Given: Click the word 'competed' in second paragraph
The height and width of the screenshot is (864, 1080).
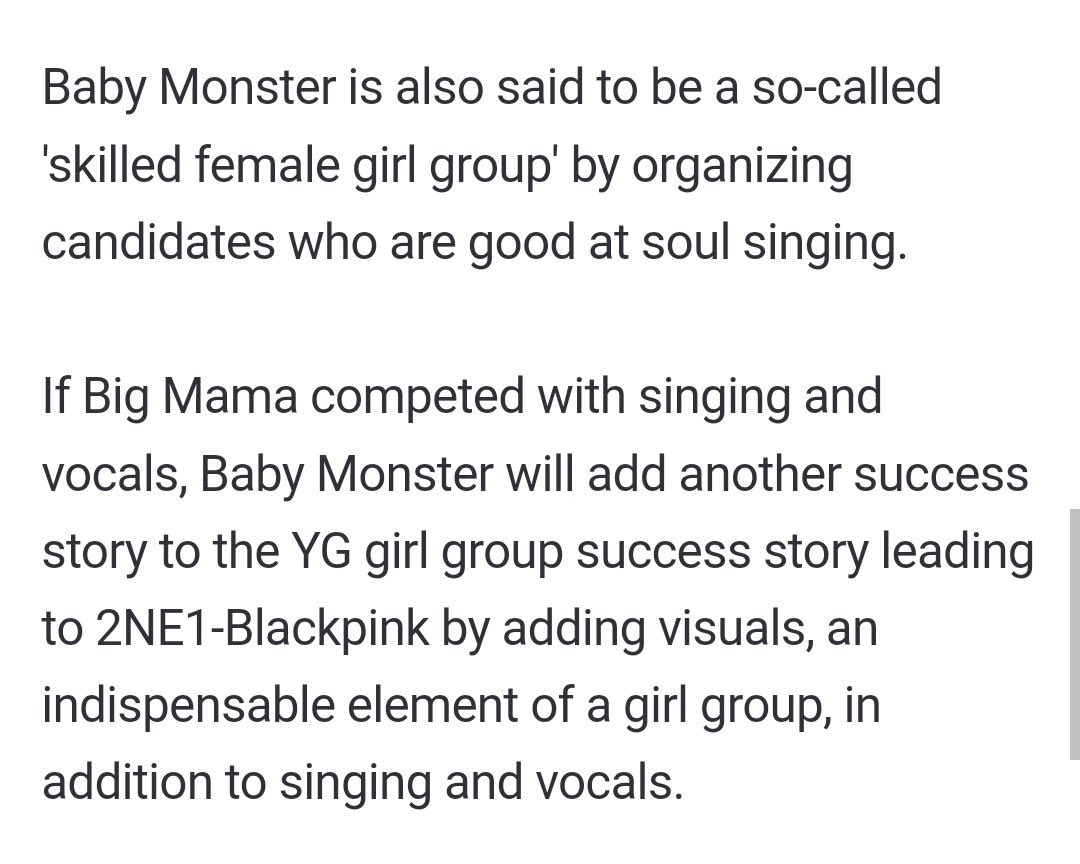Looking at the screenshot, I should (x=417, y=398).
